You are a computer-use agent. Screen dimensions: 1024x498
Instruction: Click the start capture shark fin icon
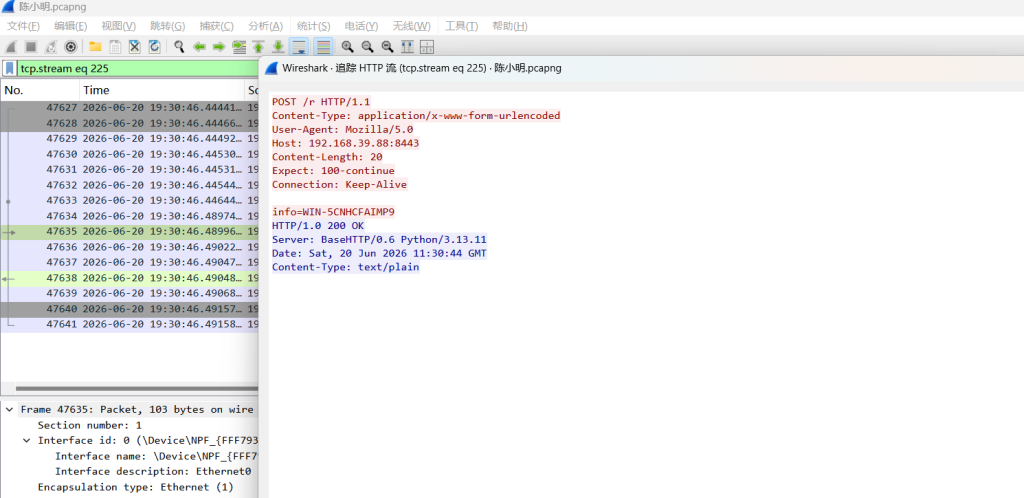pos(11,47)
